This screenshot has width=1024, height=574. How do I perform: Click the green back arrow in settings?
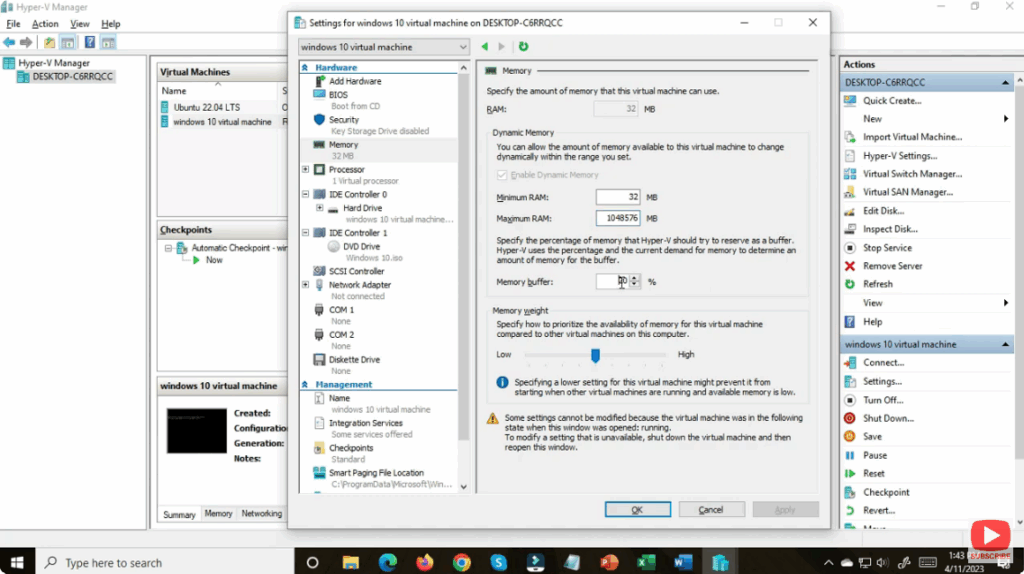point(485,47)
